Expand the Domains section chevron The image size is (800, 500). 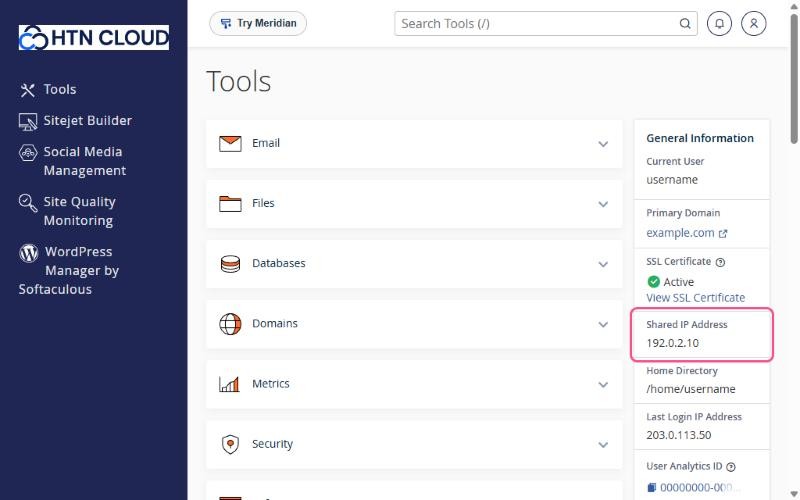(603, 324)
